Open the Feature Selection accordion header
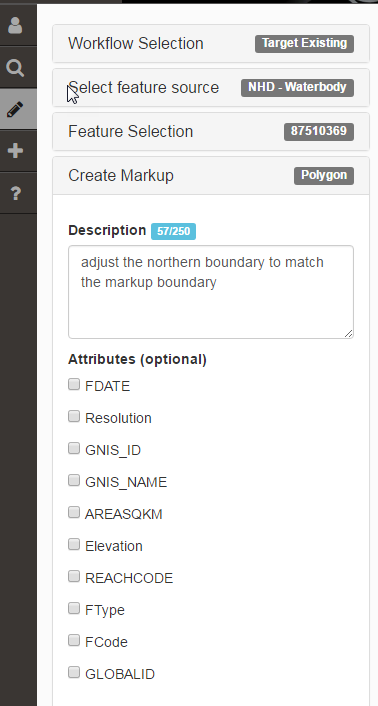This screenshot has width=378, height=706. point(211,131)
